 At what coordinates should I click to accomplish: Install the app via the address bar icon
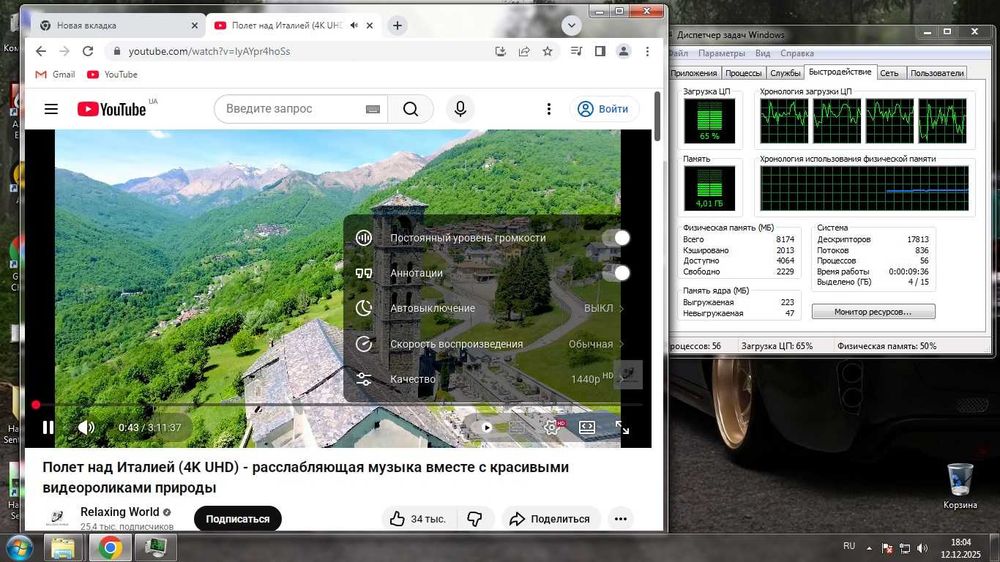coord(501,51)
